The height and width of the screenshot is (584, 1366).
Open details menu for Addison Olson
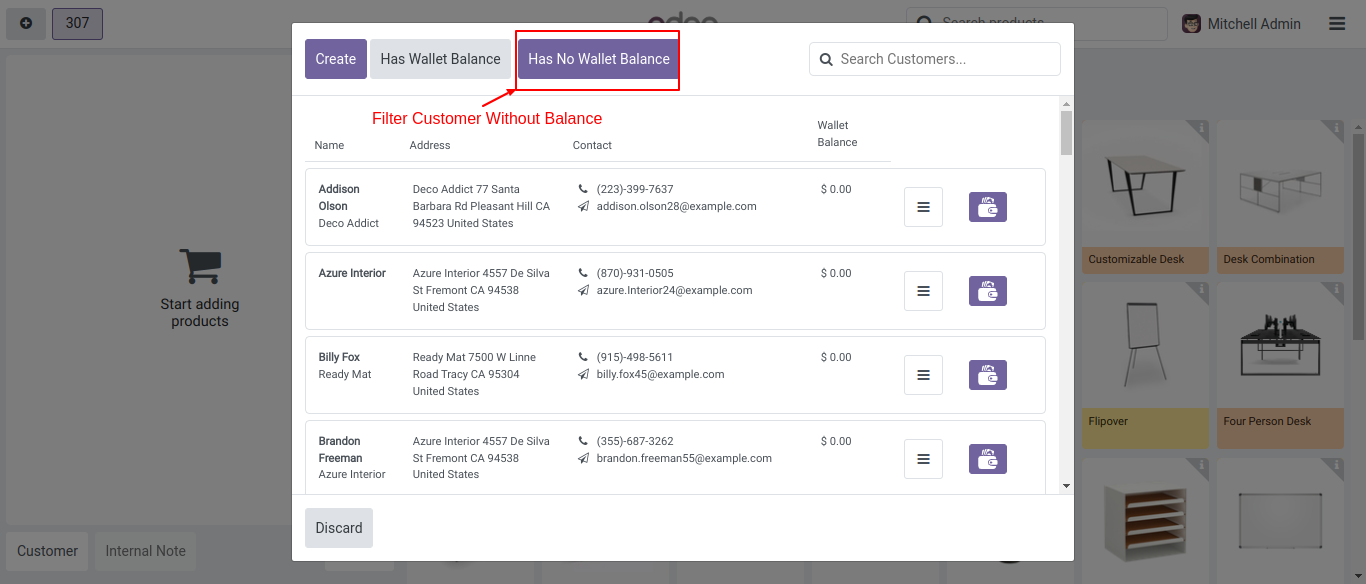coord(923,207)
